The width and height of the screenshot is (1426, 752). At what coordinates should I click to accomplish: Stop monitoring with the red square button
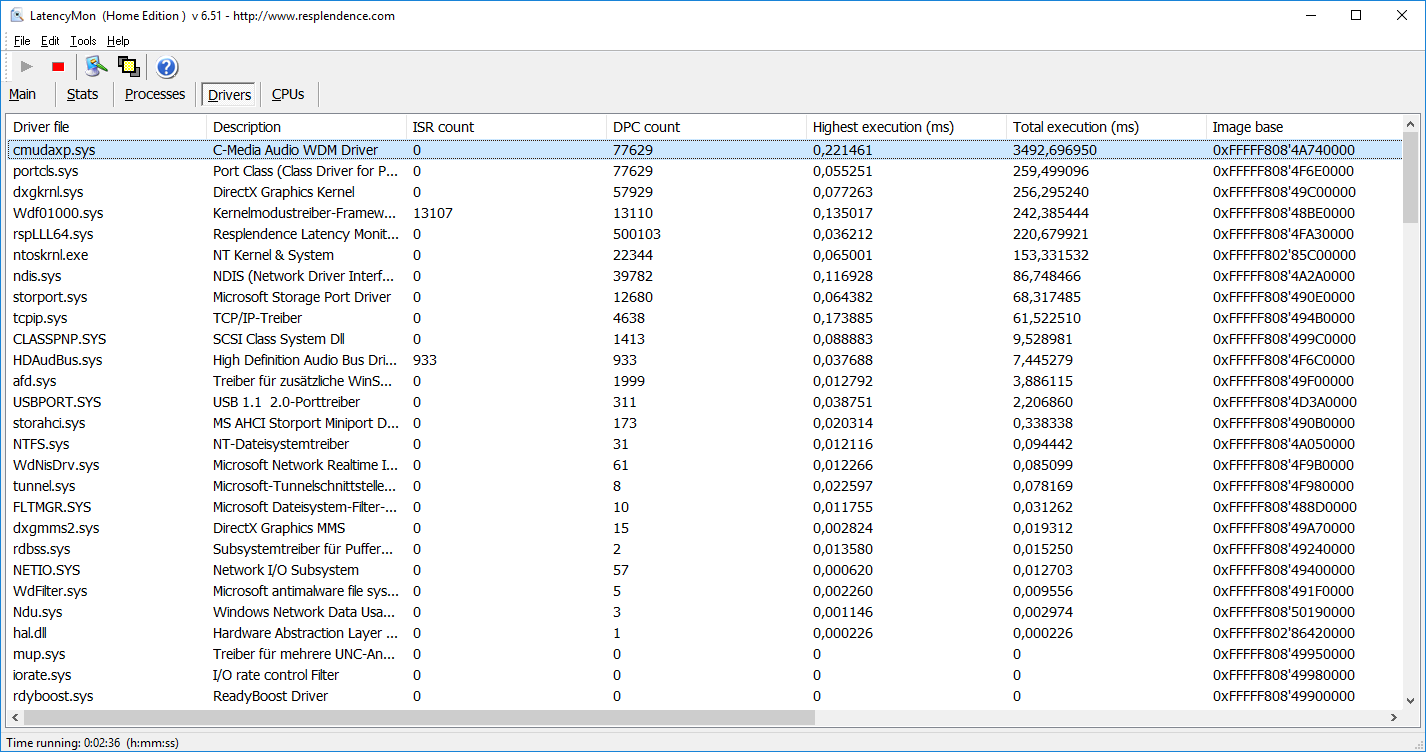[x=58, y=67]
